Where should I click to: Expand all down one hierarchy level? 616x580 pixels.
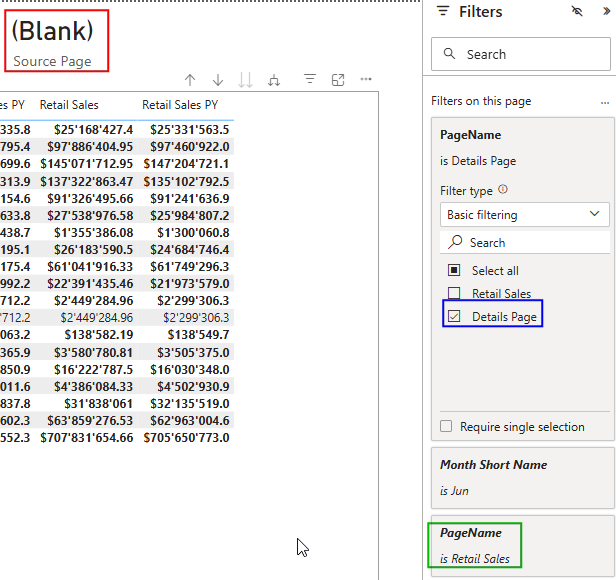[274, 80]
